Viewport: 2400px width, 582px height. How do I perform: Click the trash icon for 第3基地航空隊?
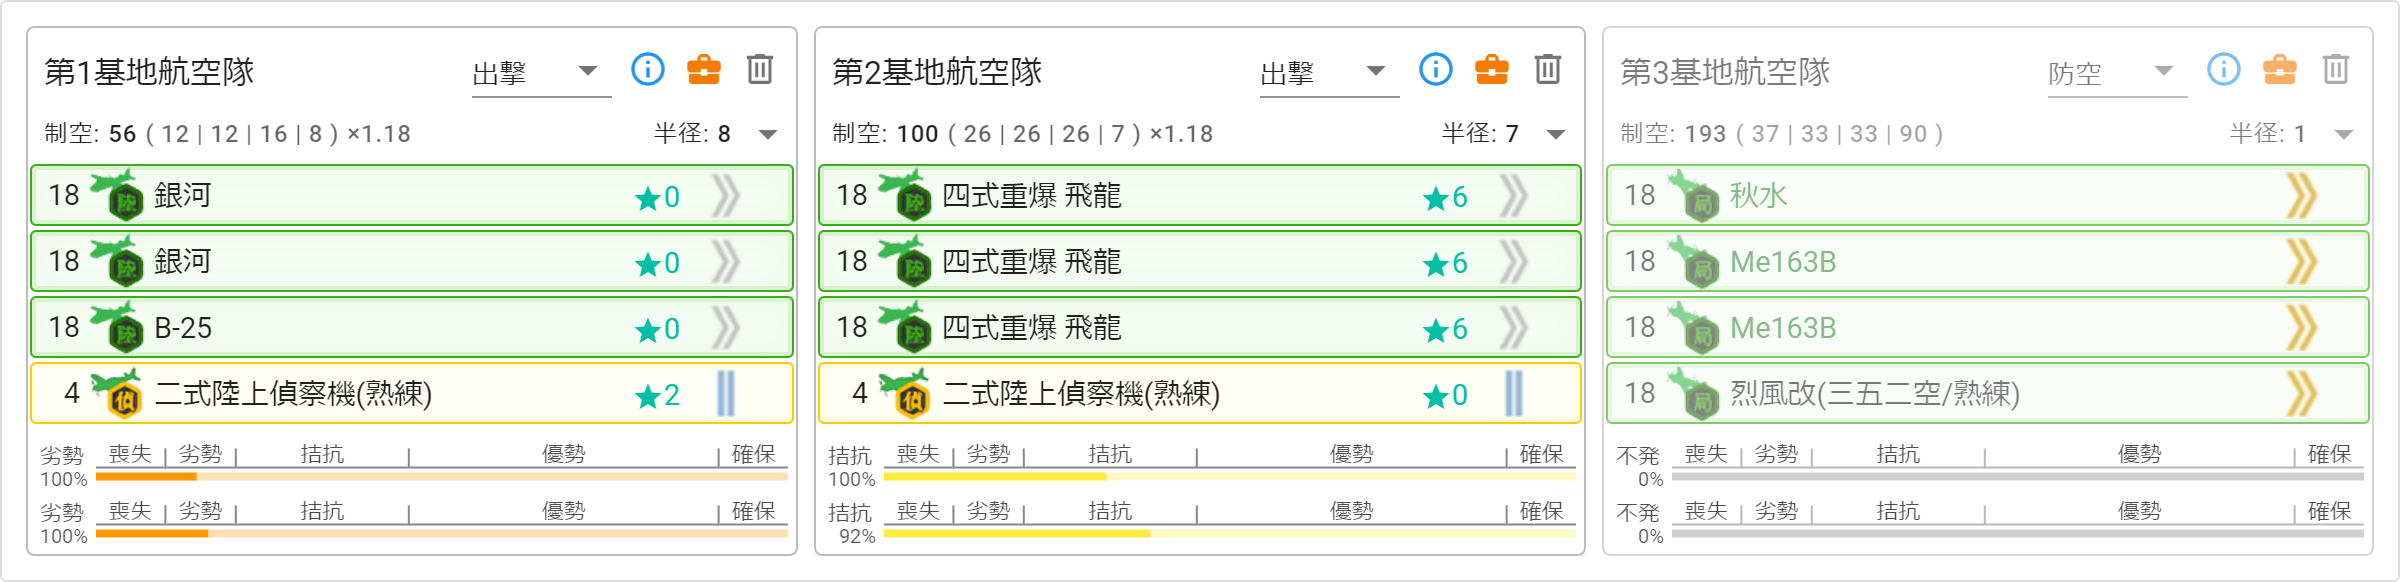click(x=2336, y=70)
